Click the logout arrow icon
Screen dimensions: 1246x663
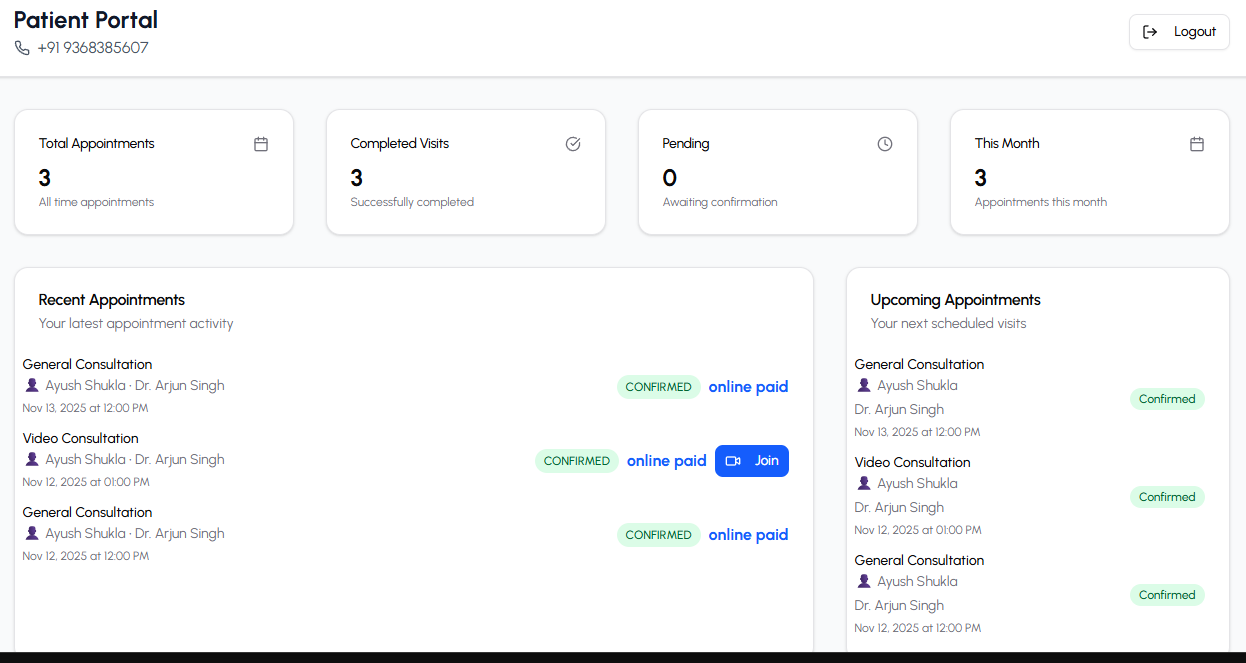(x=1150, y=32)
